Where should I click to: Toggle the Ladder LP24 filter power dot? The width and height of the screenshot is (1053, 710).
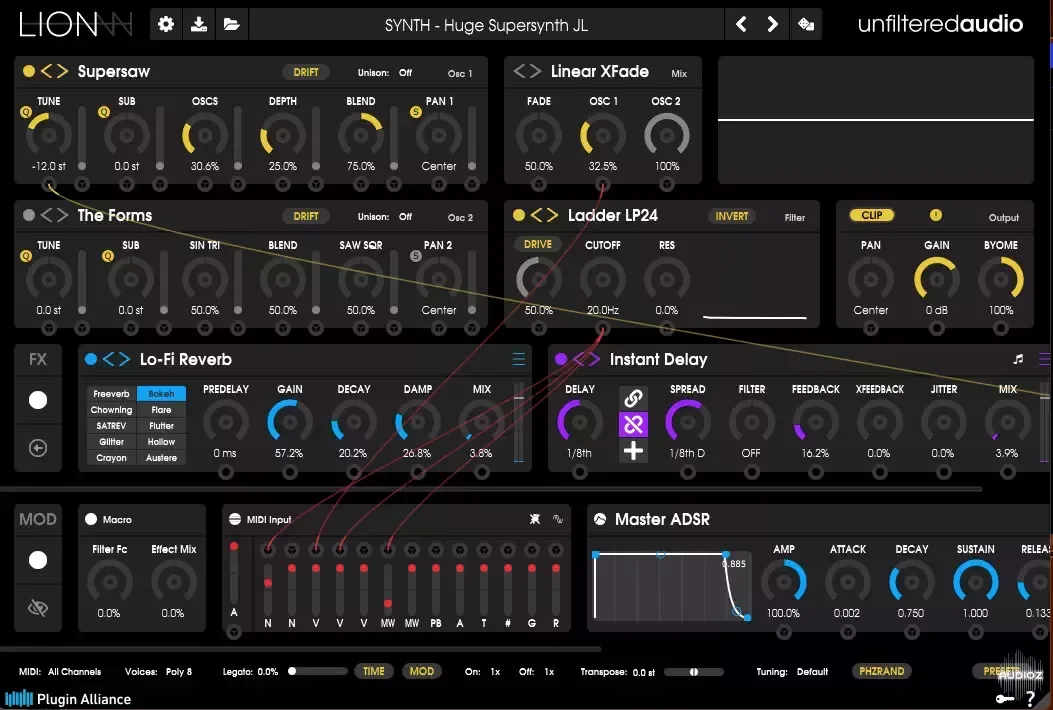[518, 215]
